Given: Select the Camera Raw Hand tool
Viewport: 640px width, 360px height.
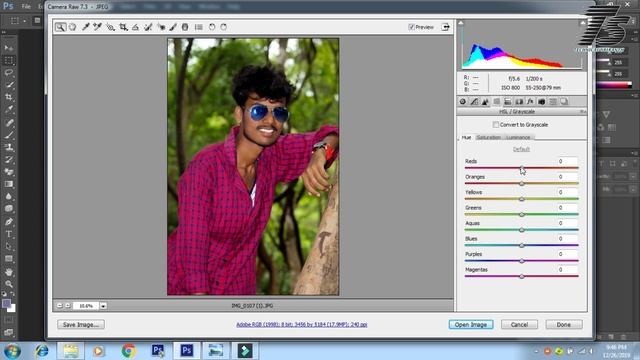Looking at the screenshot, I should (x=73, y=27).
